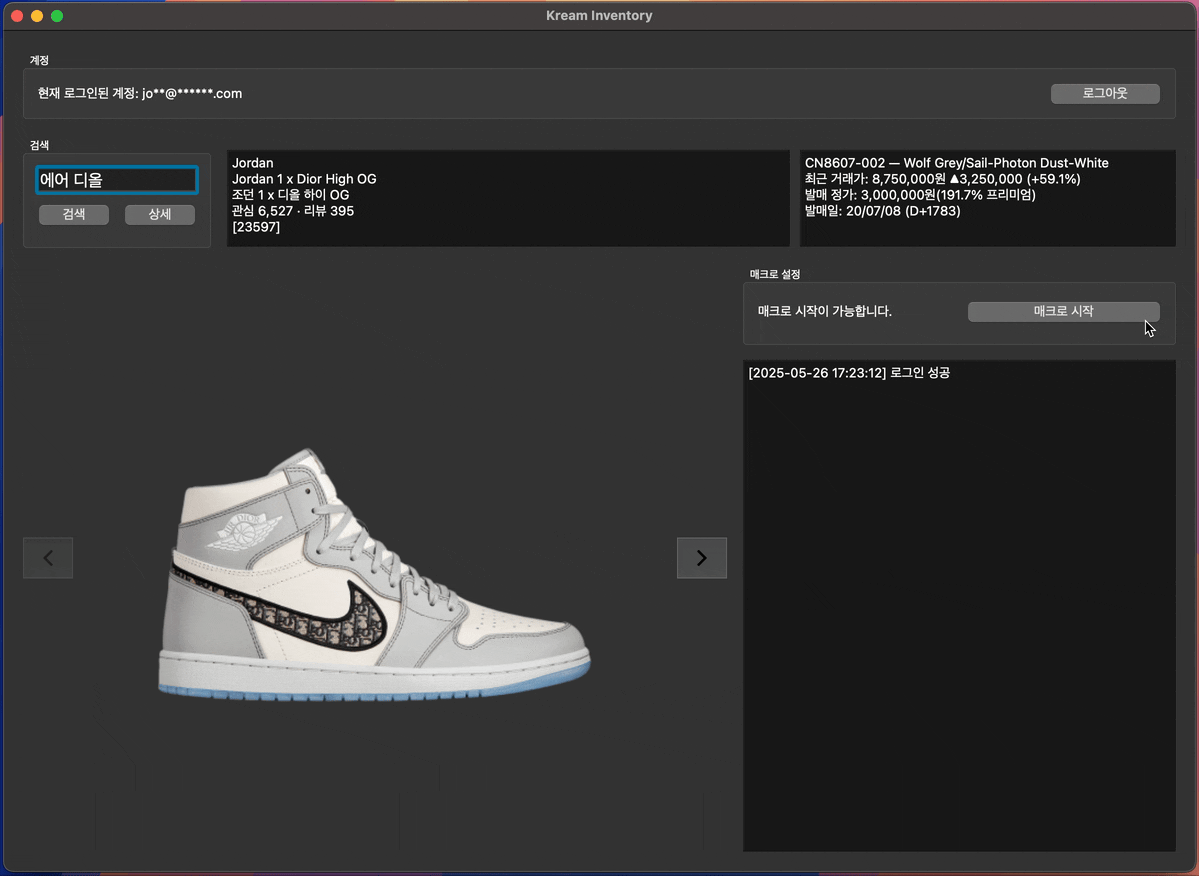Image resolution: width=1199 pixels, height=876 pixels.
Task: Click the product ID [23597]
Action: 256,227
